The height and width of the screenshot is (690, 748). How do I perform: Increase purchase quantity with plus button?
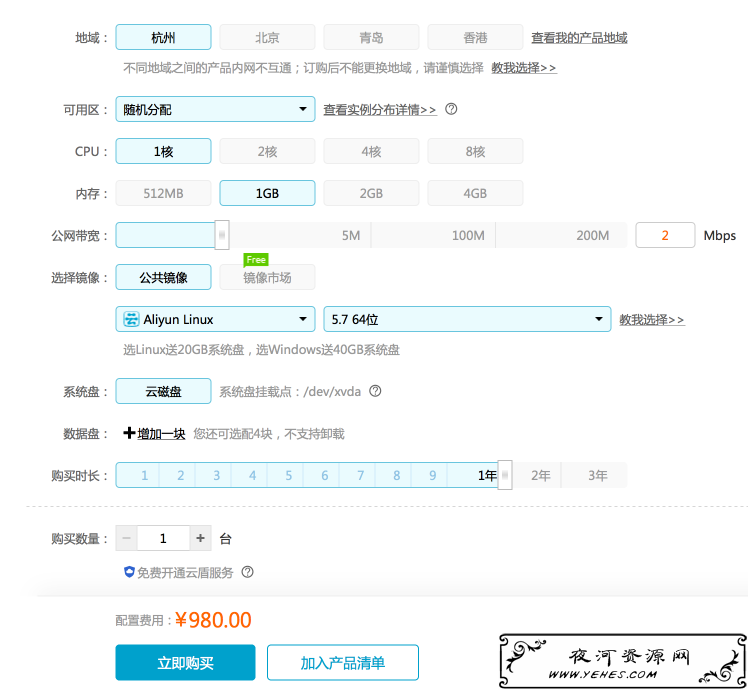[200, 538]
